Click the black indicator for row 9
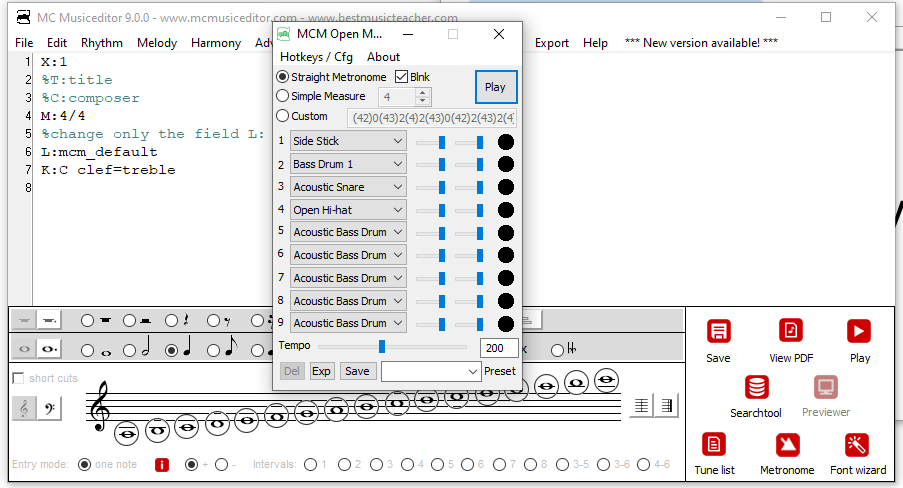 click(x=506, y=324)
